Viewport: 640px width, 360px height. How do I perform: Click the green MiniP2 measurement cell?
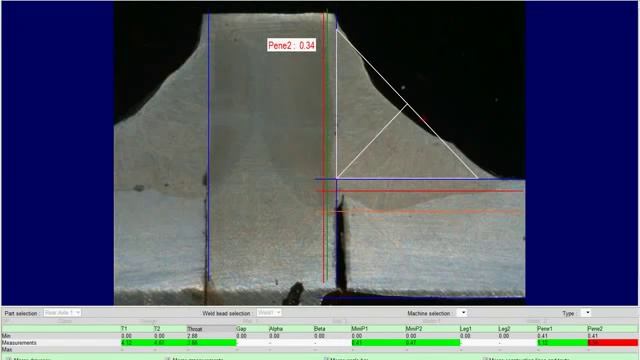point(433,343)
